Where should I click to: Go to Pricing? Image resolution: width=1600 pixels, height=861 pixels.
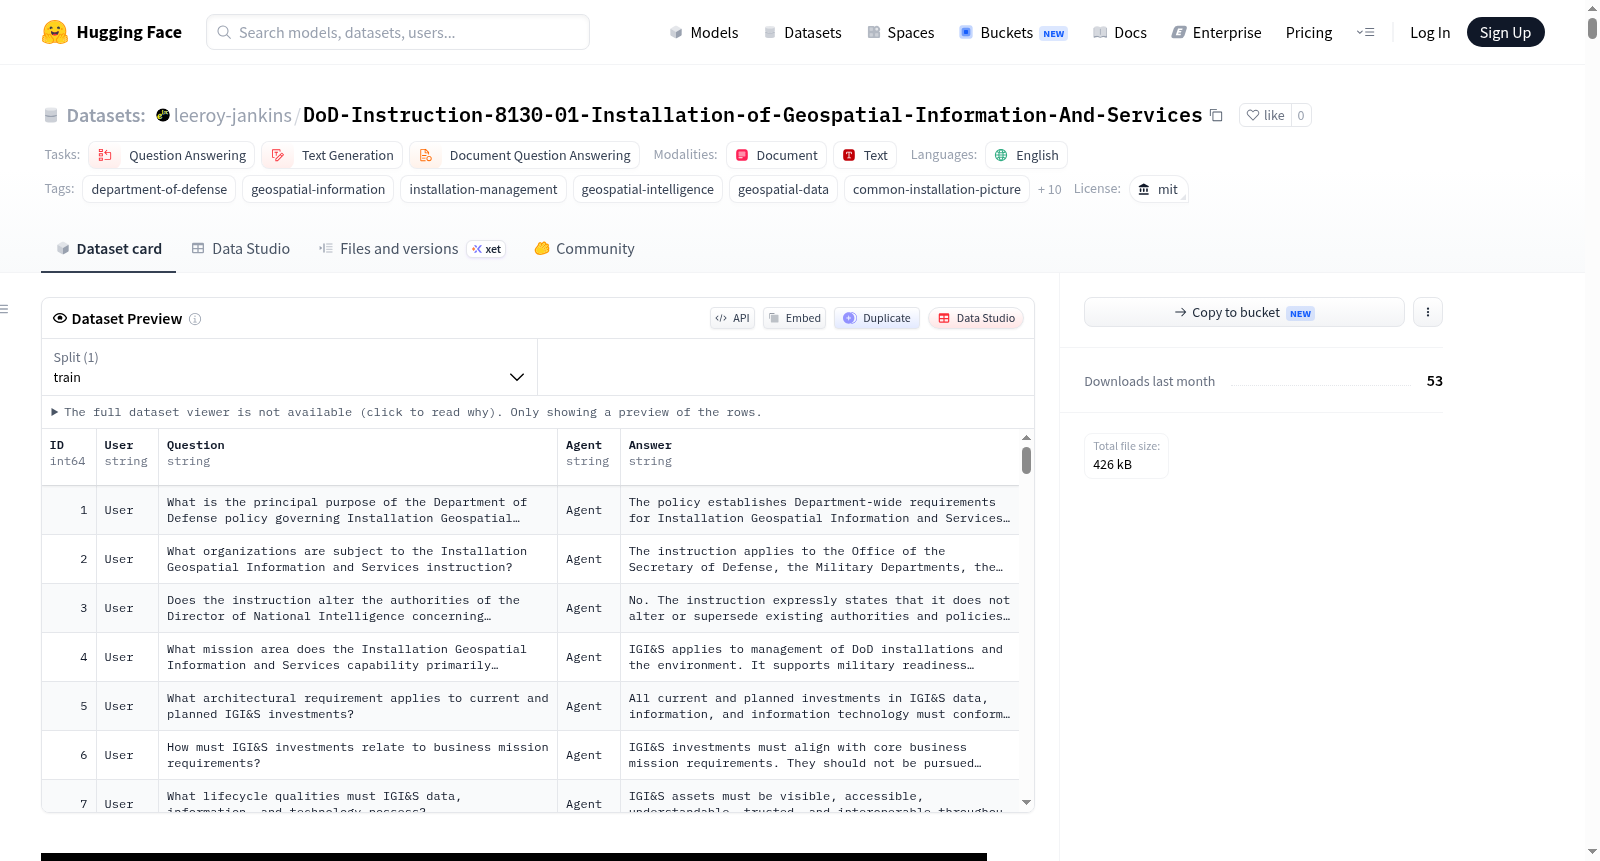1309,32
